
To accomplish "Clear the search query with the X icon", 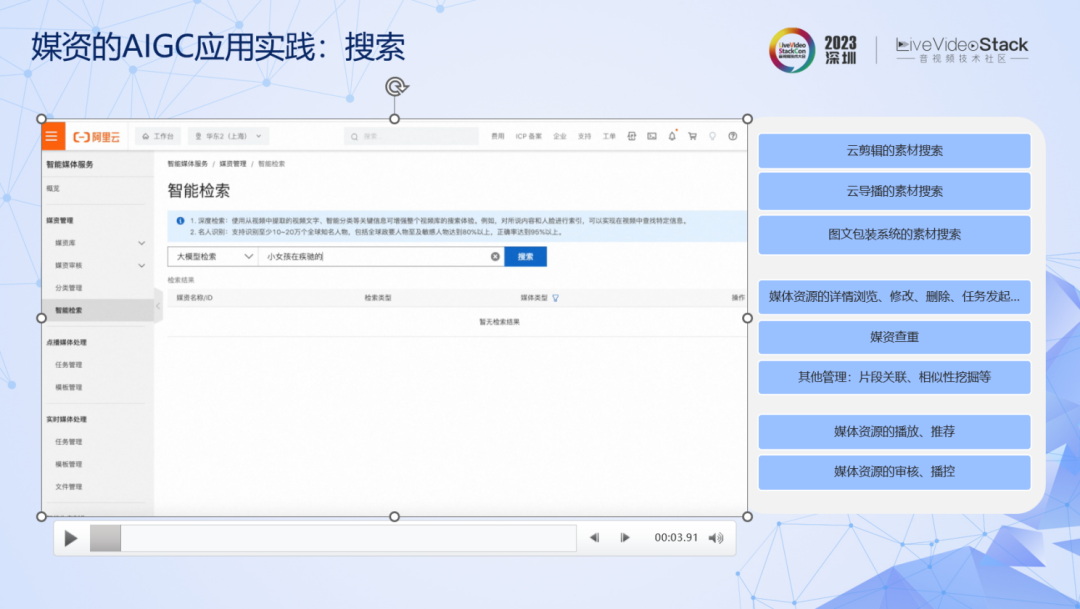I will click(x=495, y=256).
